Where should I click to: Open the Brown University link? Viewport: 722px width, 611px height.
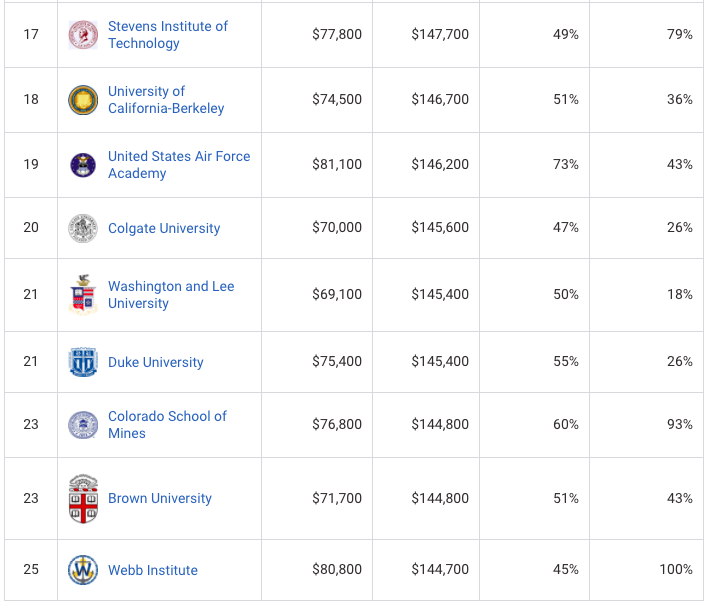[160, 499]
